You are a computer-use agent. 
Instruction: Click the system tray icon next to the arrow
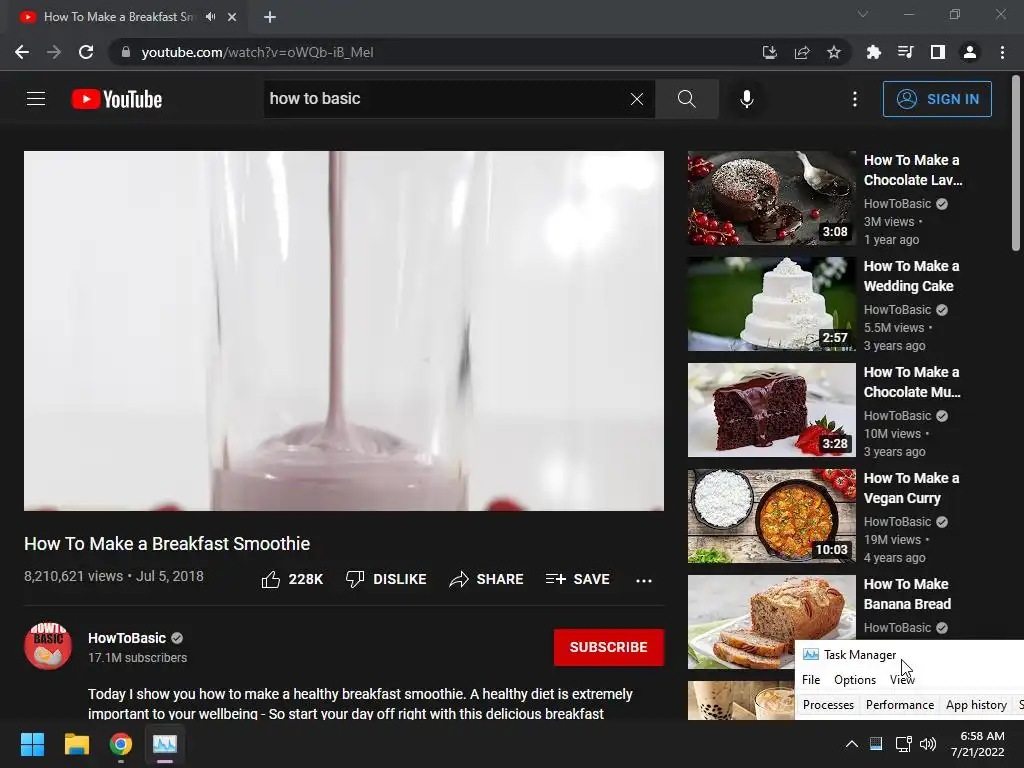click(x=876, y=744)
